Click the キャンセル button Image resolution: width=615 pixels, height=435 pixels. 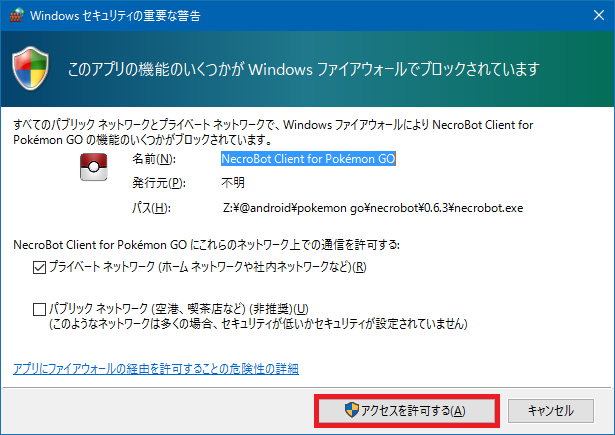click(551, 411)
